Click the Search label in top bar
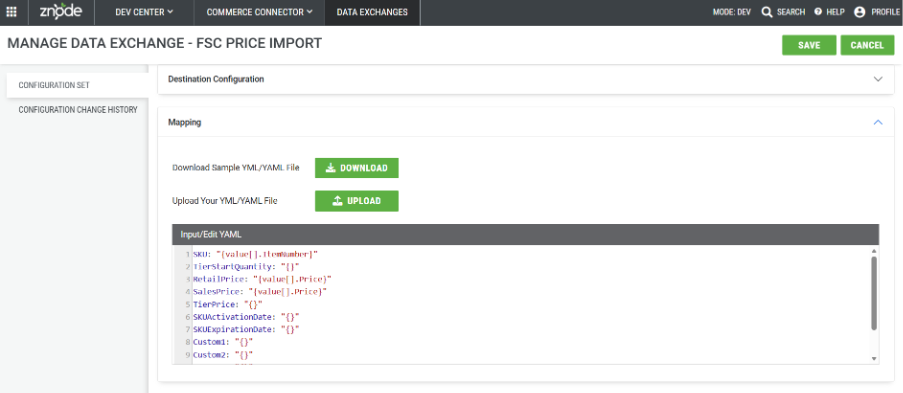The image size is (903, 393). pos(791,12)
